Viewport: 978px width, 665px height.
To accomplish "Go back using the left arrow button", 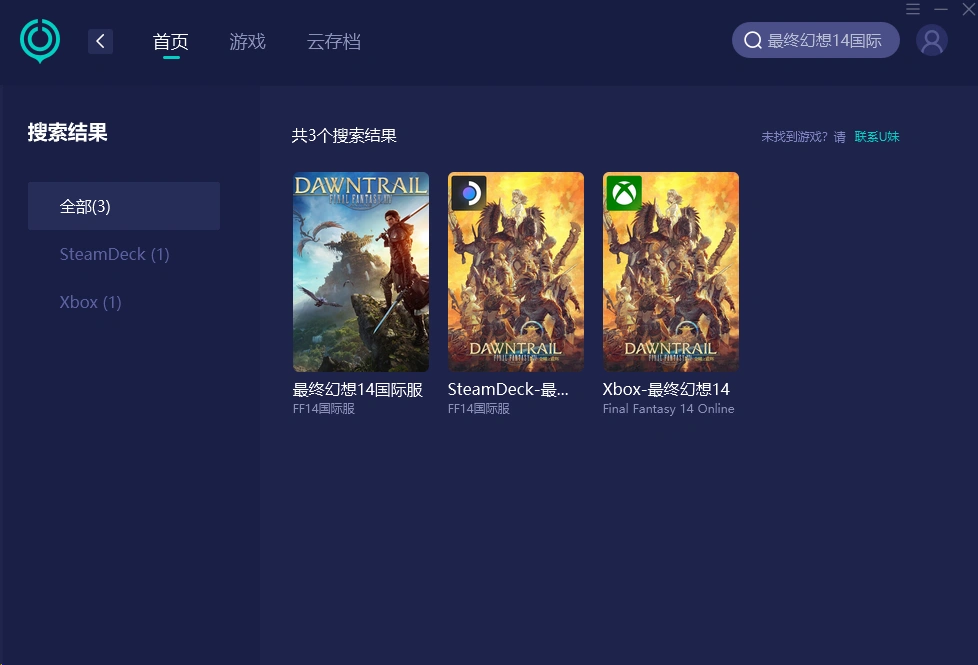I will pyautogui.click(x=100, y=42).
